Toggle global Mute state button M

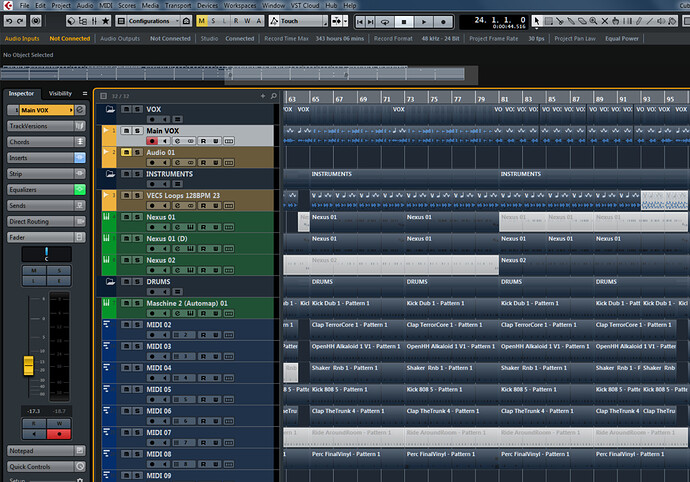point(202,21)
